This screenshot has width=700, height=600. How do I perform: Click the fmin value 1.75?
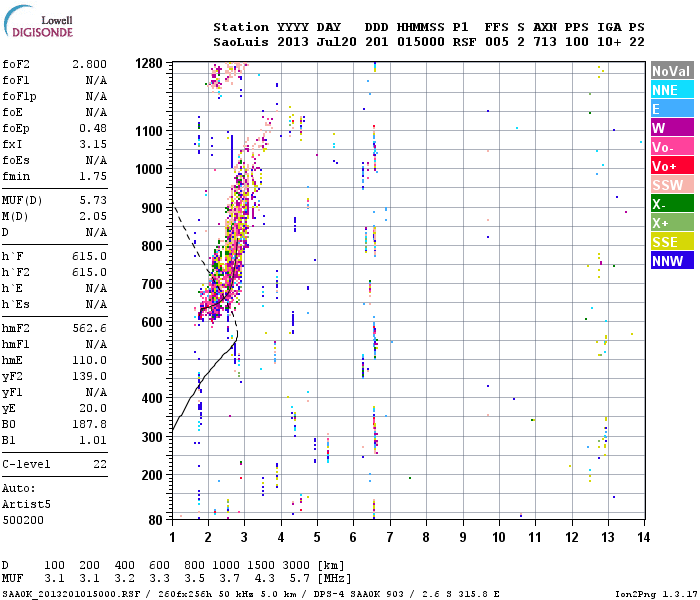(93, 177)
